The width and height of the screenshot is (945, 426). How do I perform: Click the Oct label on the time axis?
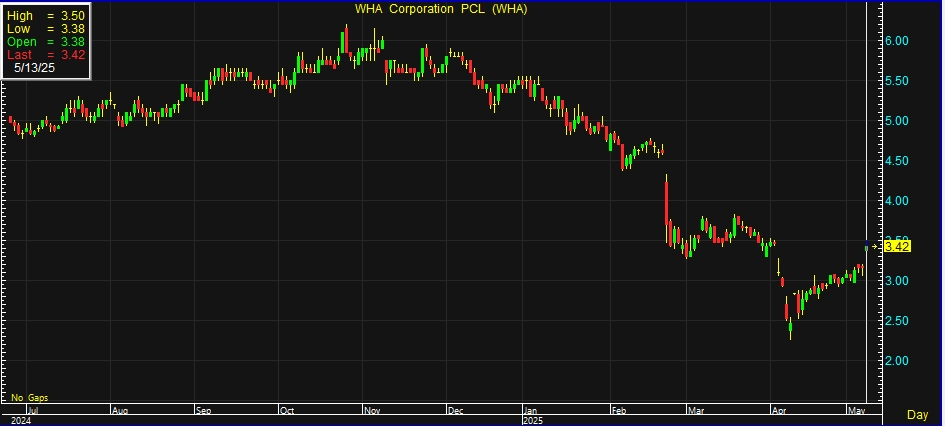coord(287,411)
